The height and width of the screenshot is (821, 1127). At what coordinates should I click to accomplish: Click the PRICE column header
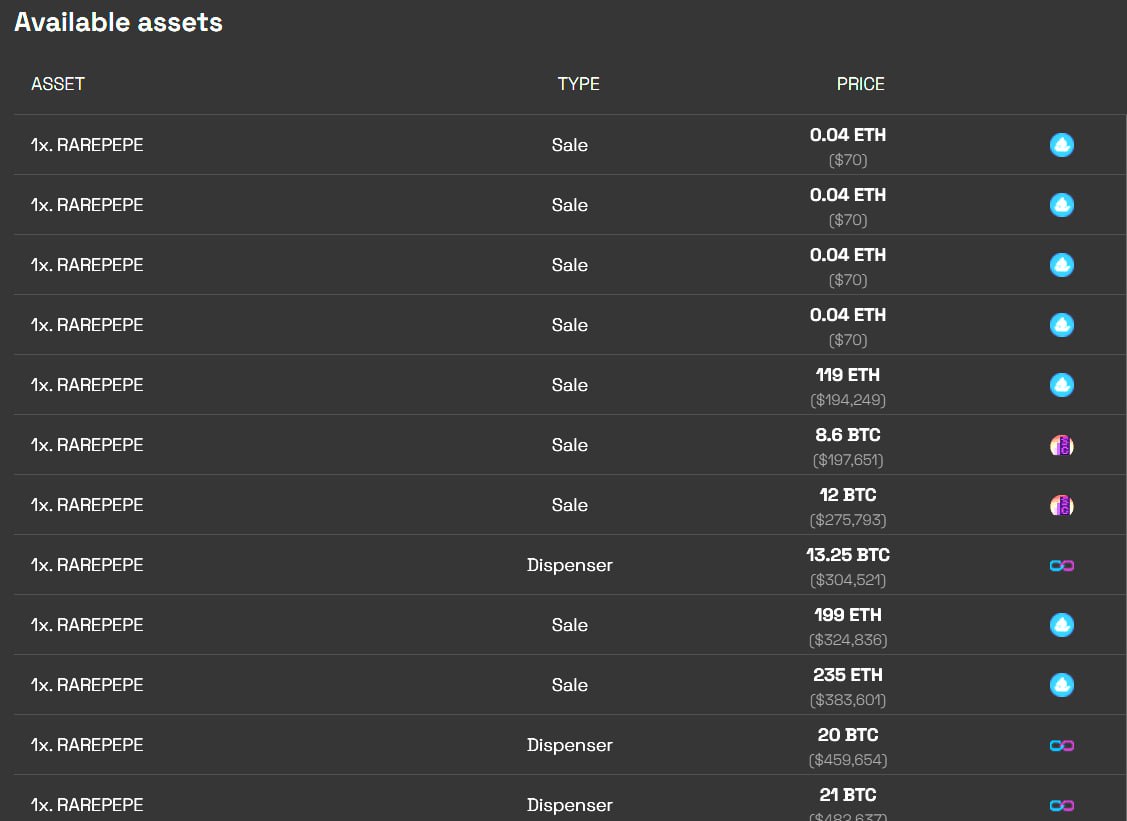tap(860, 84)
